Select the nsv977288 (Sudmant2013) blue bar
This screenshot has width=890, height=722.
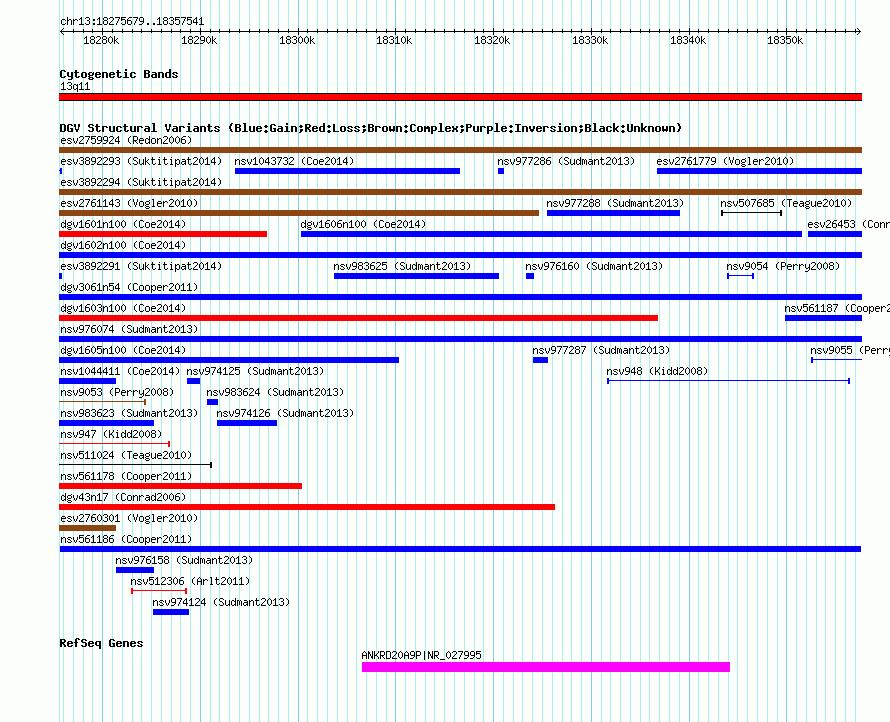[x=614, y=213]
